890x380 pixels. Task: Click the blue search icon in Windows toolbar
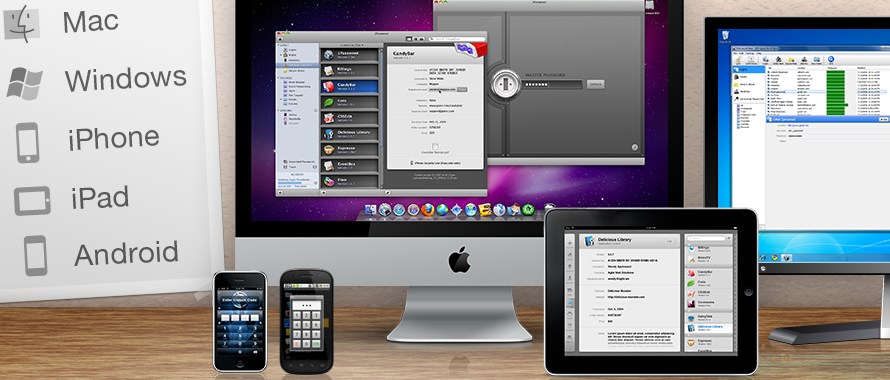coord(830,59)
